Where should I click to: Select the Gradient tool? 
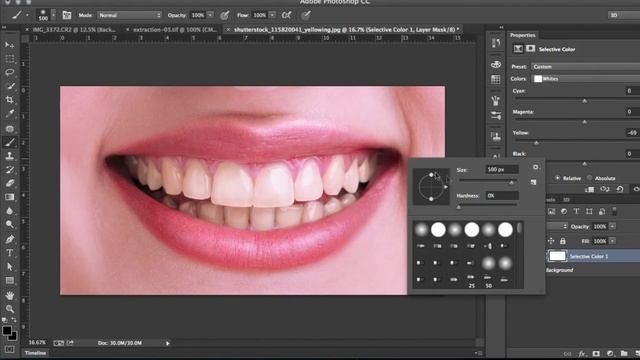(x=10, y=198)
